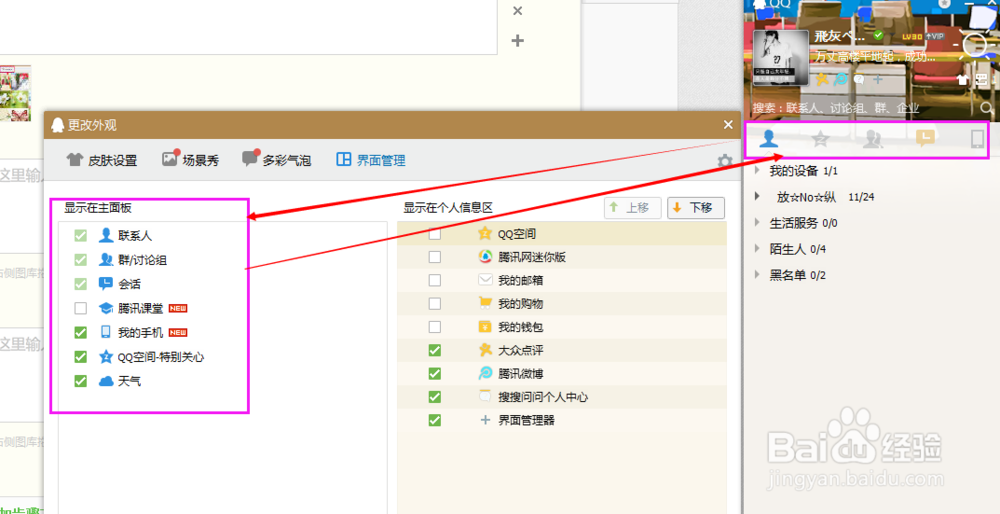Click the QQ penguin icon in the dialog title

(x=57, y=125)
